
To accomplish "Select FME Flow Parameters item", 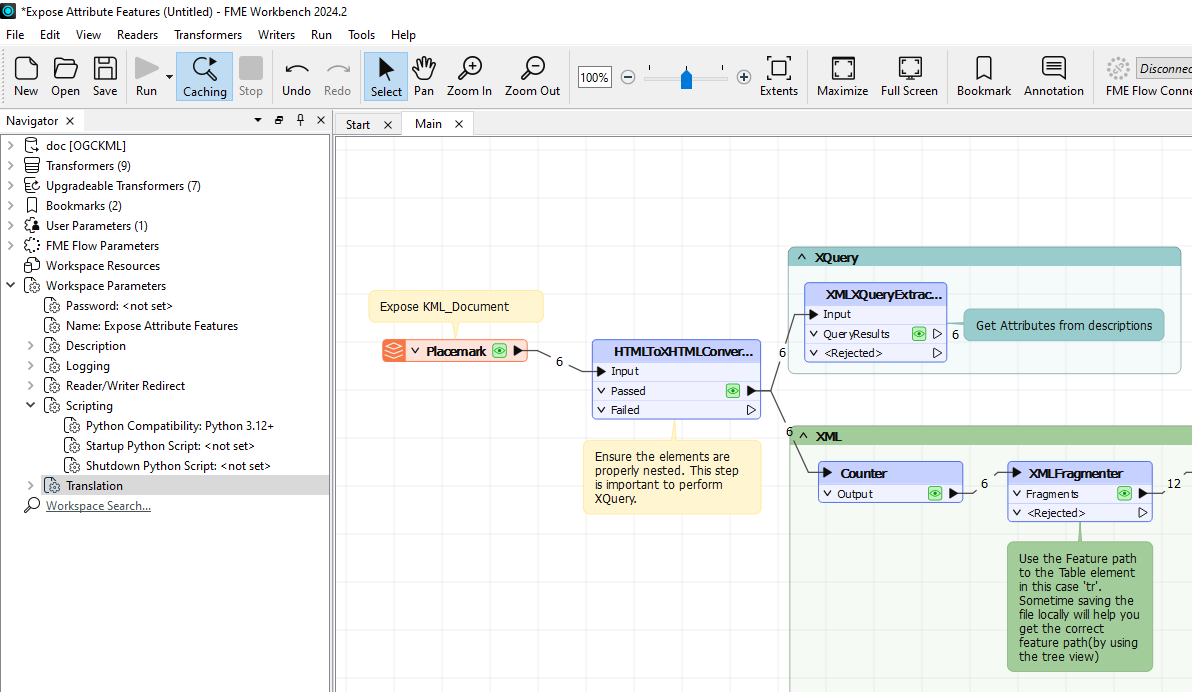I will click(102, 246).
